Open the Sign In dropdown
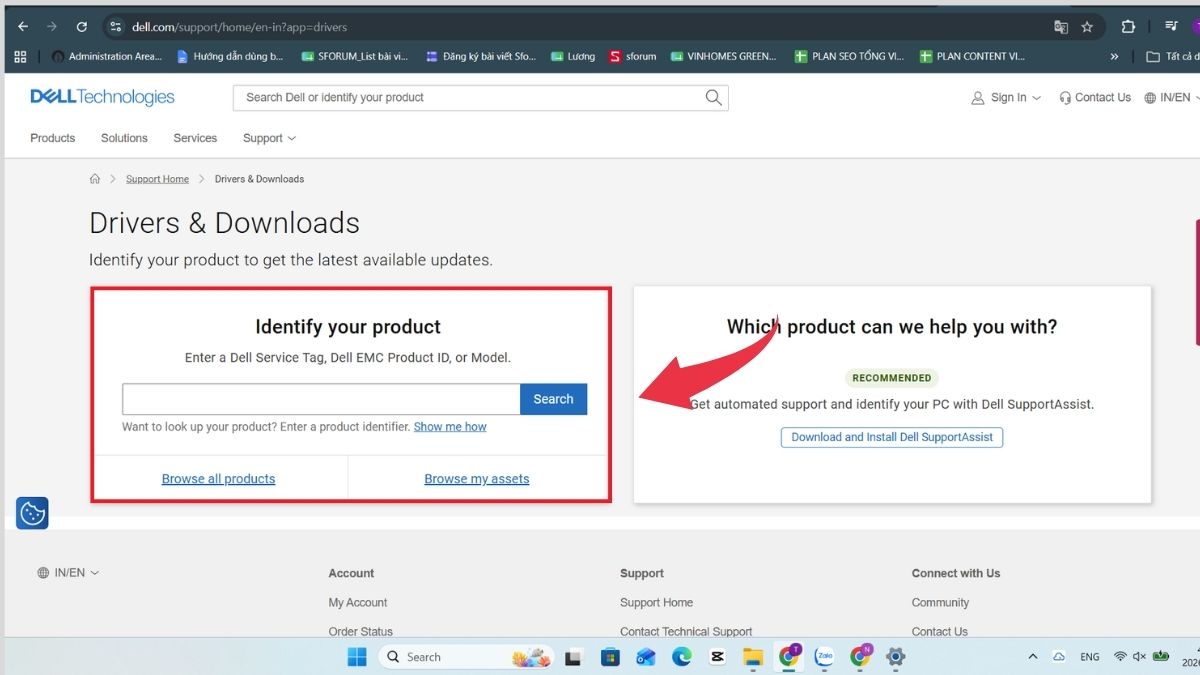The width and height of the screenshot is (1200, 675). pyautogui.click(x=1006, y=97)
